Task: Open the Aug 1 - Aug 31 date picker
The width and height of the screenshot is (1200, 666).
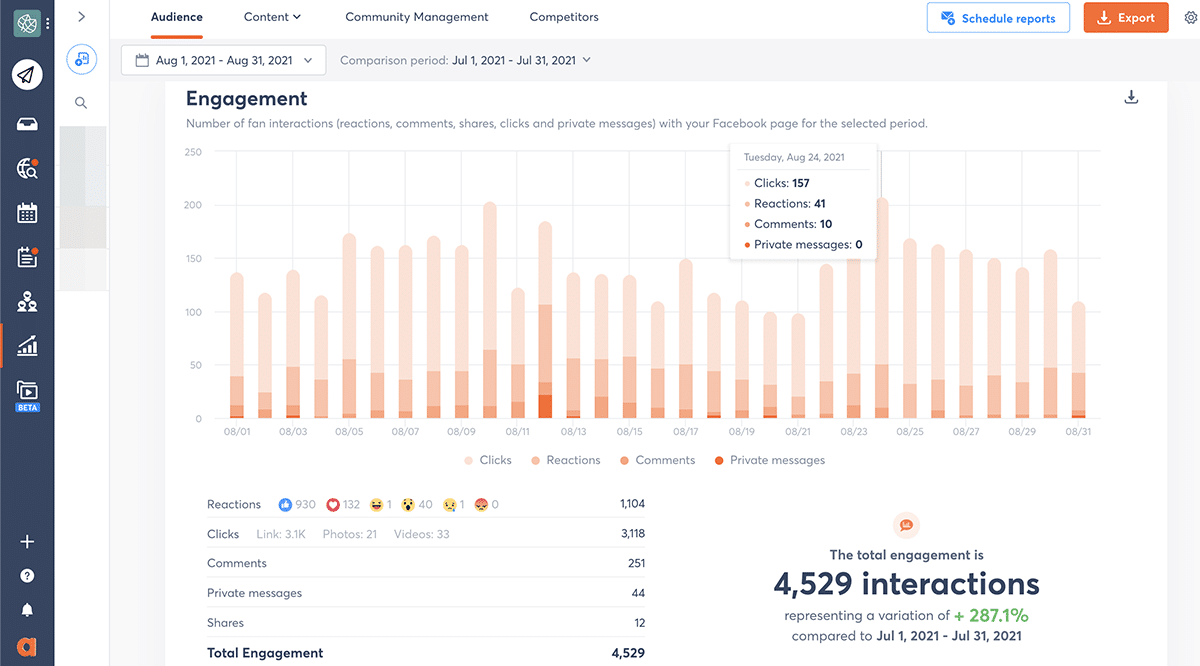Action: point(223,60)
